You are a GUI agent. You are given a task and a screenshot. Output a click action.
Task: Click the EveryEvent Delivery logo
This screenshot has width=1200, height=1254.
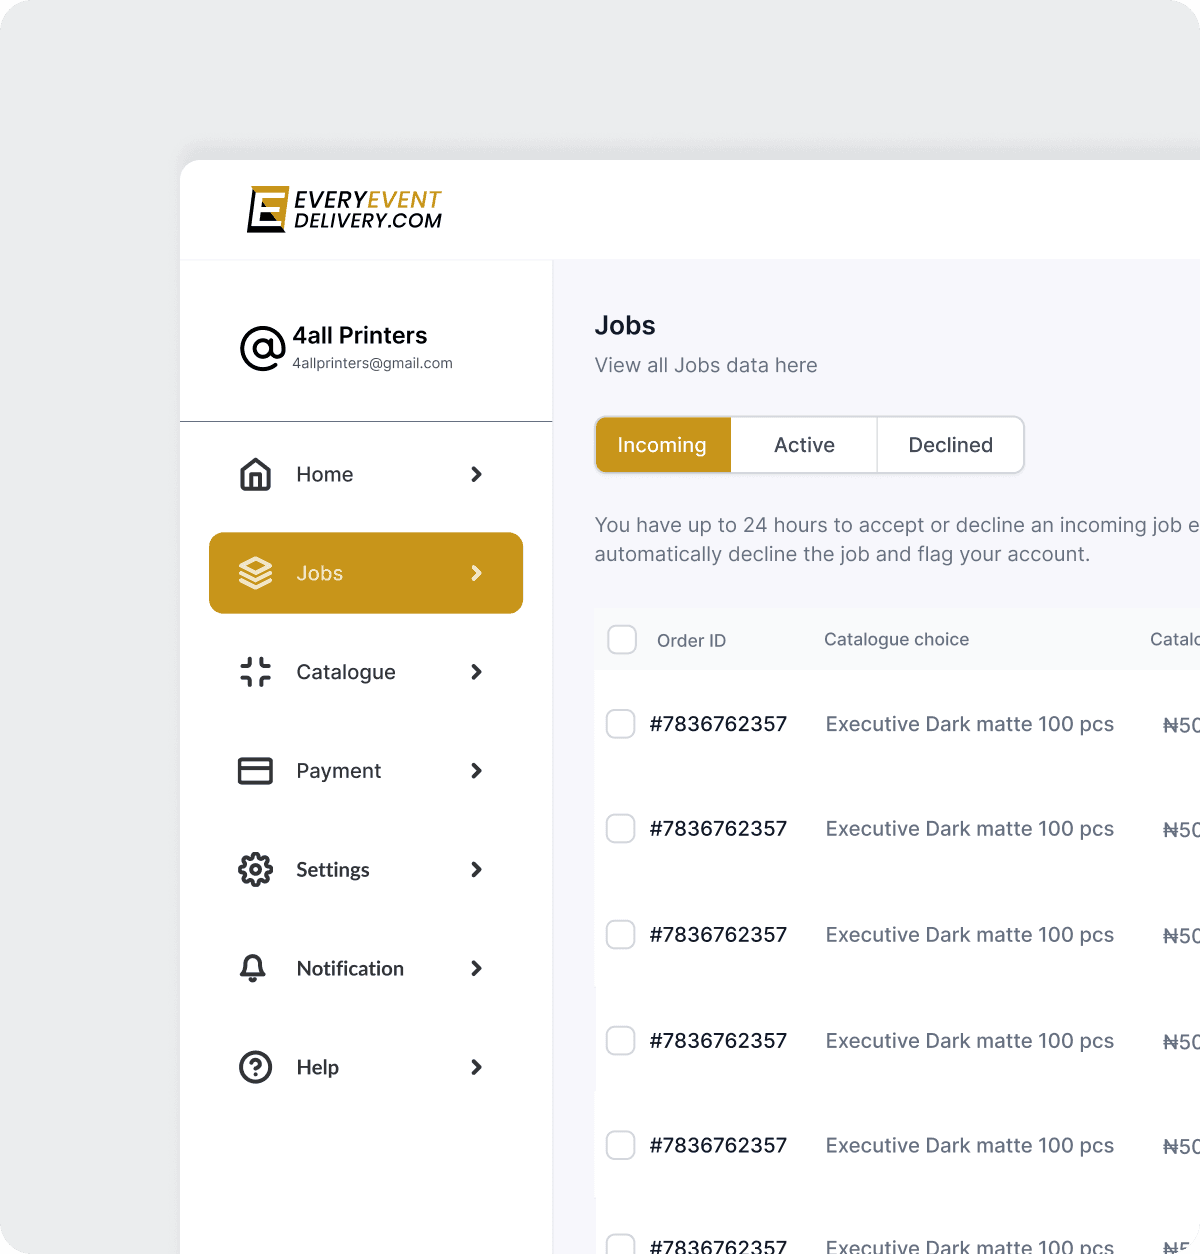(344, 209)
